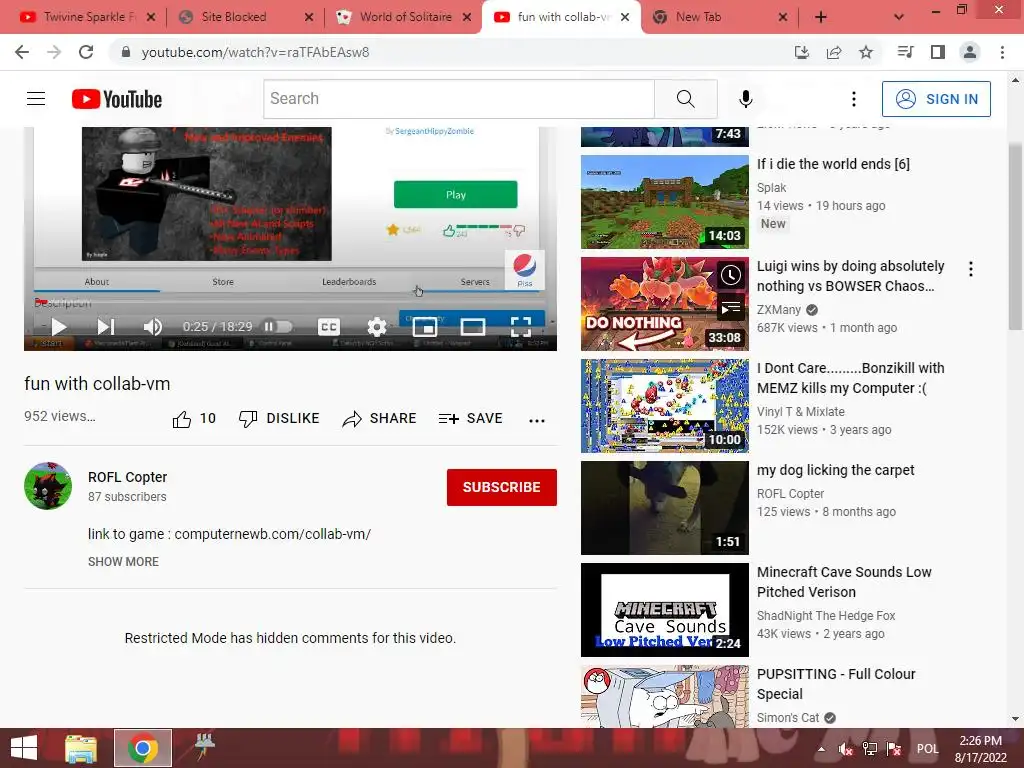The image size is (1024, 768).
Task: Click SIGN IN button
Action: tap(936, 99)
